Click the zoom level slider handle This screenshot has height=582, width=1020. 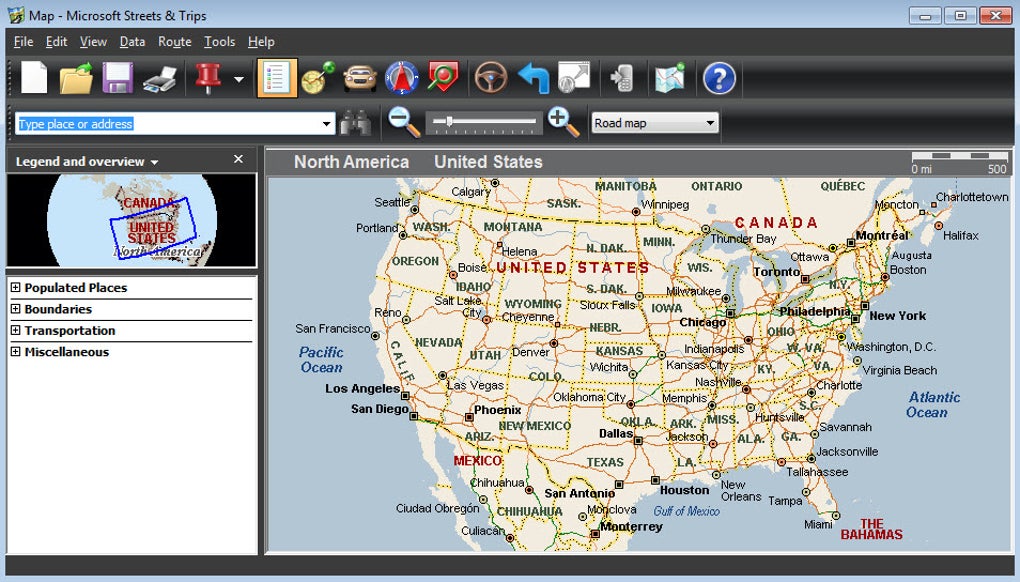click(x=450, y=122)
